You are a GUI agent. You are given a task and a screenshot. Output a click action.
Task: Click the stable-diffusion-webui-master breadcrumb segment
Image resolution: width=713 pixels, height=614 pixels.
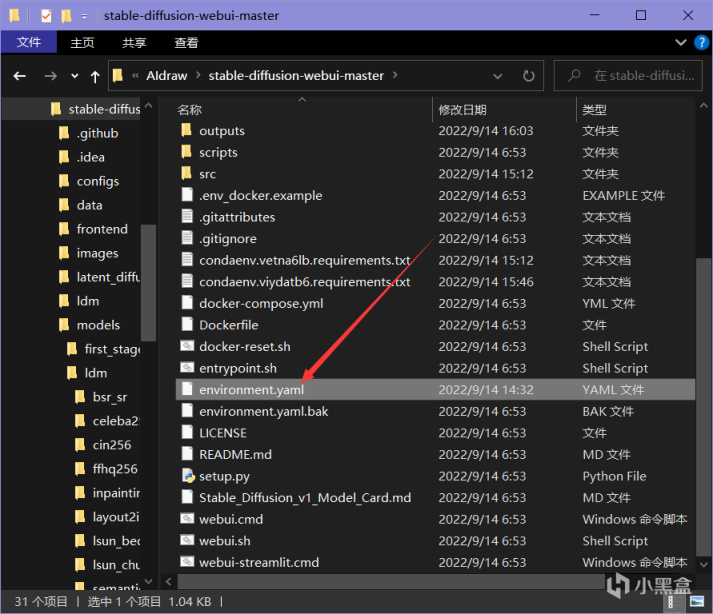click(296, 75)
